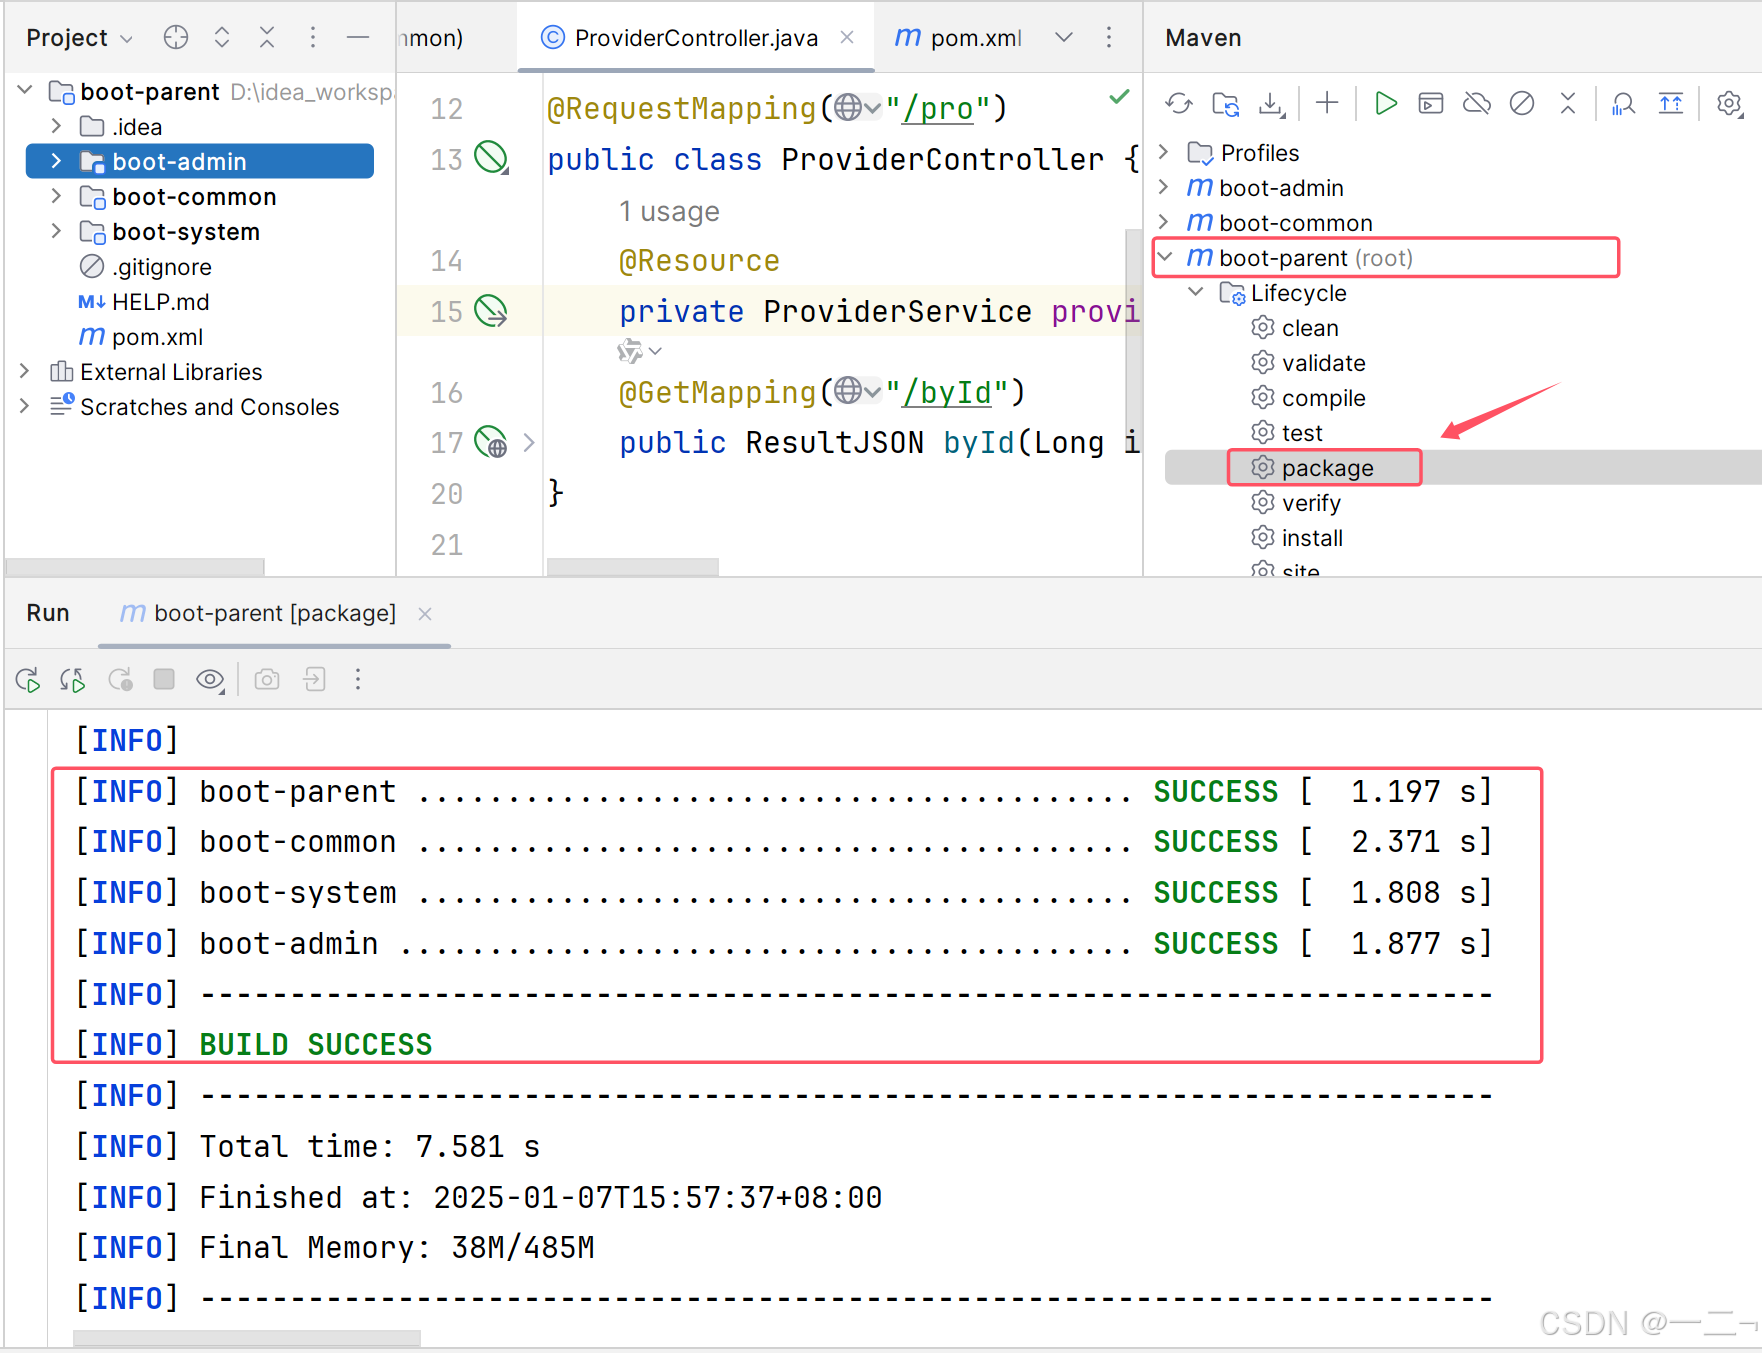This screenshot has height=1353, width=1762.
Task: Collapse boot-parent root in Project tree
Action: pyautogui.click(x=25, y=90)
